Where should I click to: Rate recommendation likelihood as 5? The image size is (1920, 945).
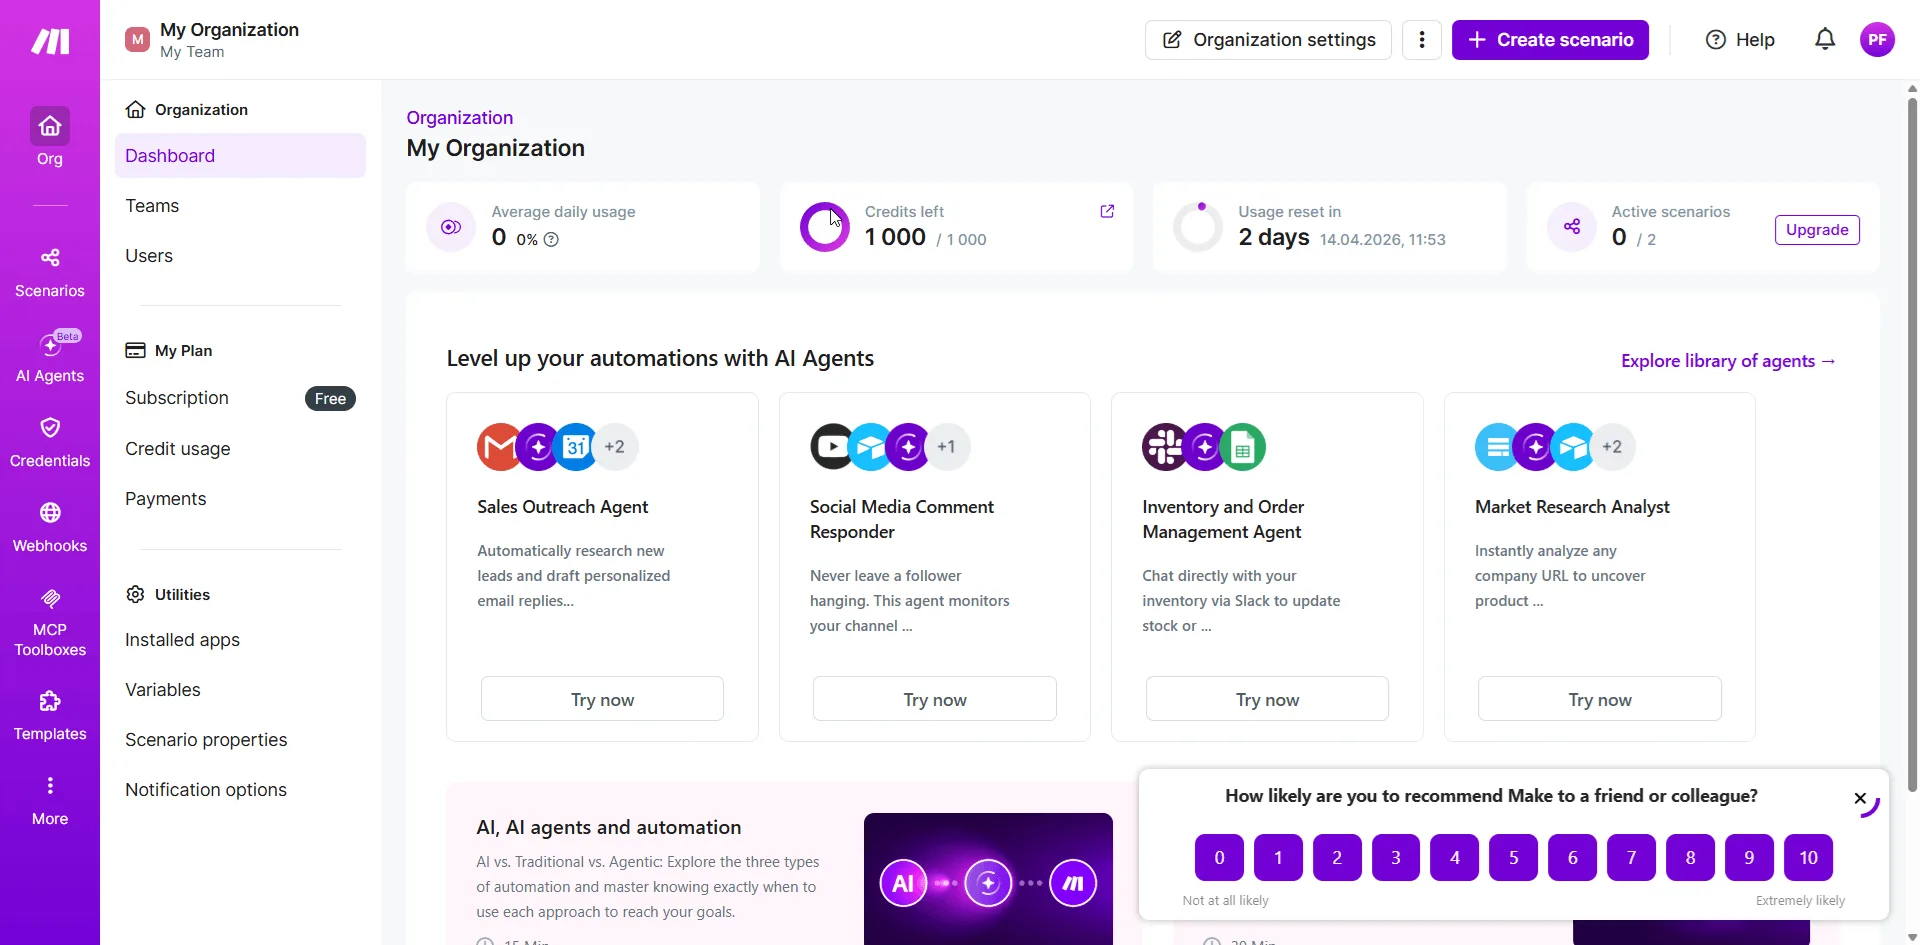1514,858
